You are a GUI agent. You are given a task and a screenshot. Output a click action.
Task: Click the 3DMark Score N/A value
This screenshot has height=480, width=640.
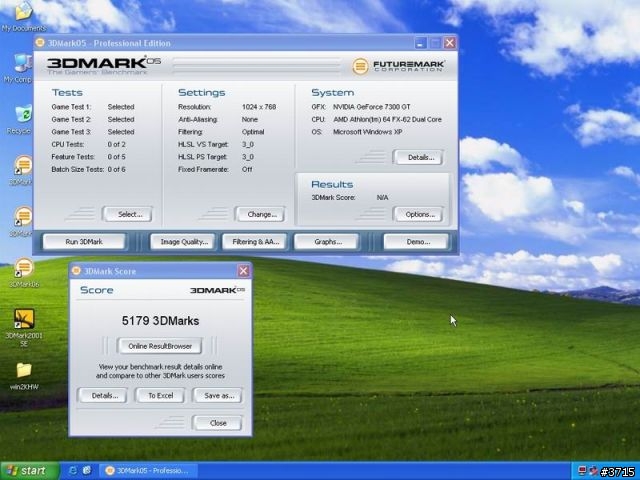(x=382, y=198)
